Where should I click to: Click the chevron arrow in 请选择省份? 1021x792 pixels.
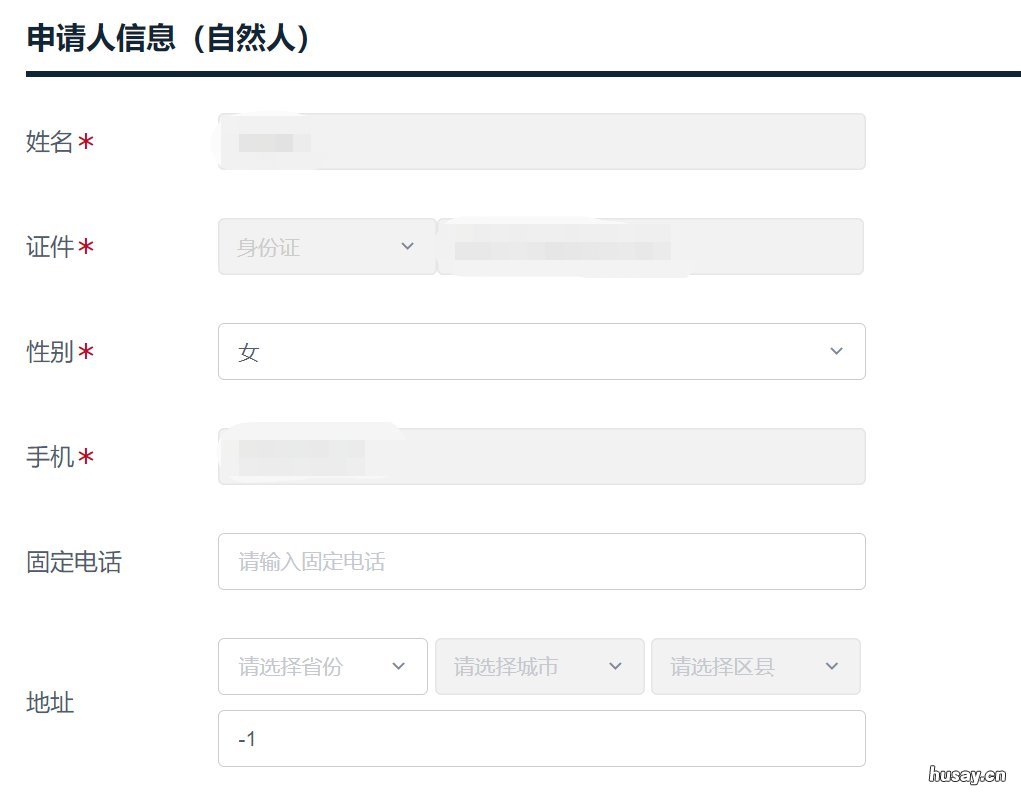398,667
